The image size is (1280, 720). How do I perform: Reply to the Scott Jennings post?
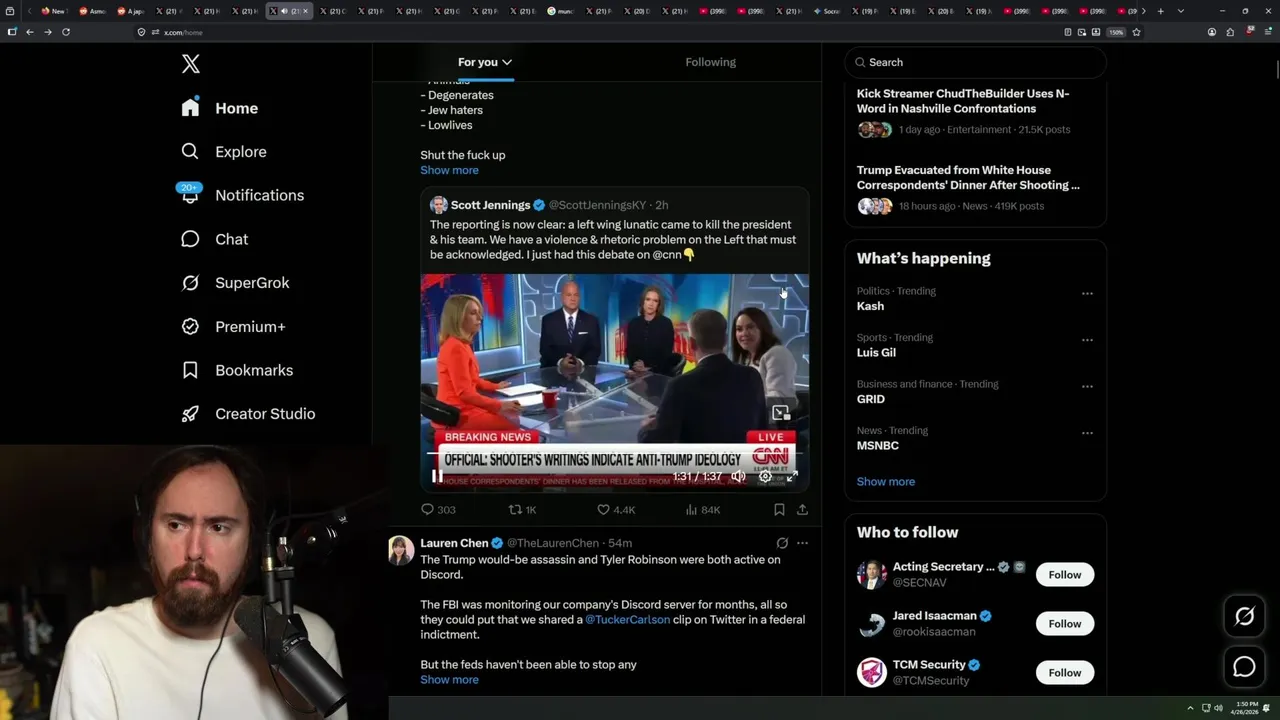[438, 510]
